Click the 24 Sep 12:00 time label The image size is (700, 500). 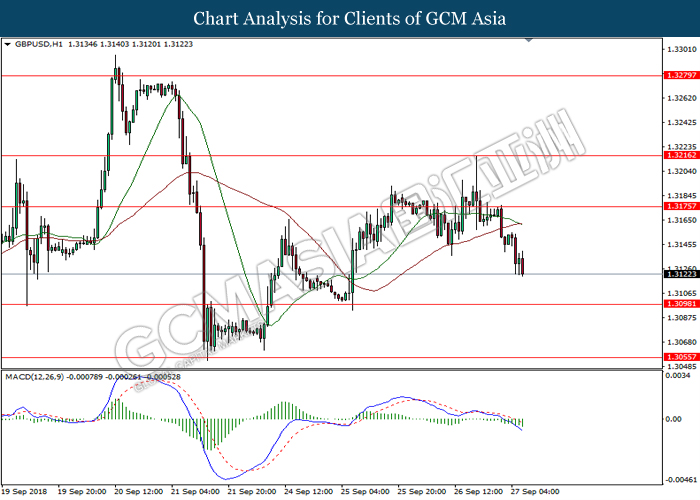pos(308,492)
